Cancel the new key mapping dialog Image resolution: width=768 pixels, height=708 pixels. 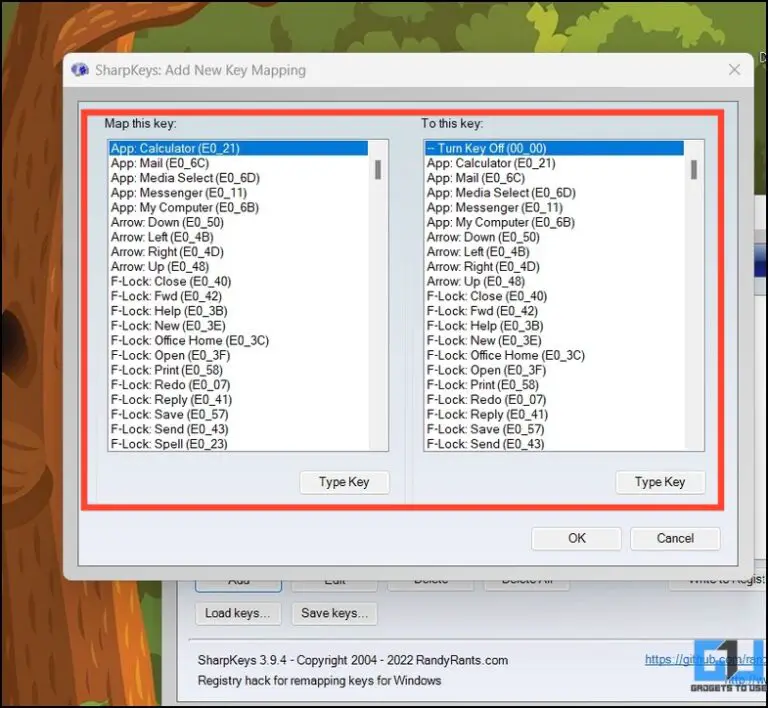click(x=675, y=539)
